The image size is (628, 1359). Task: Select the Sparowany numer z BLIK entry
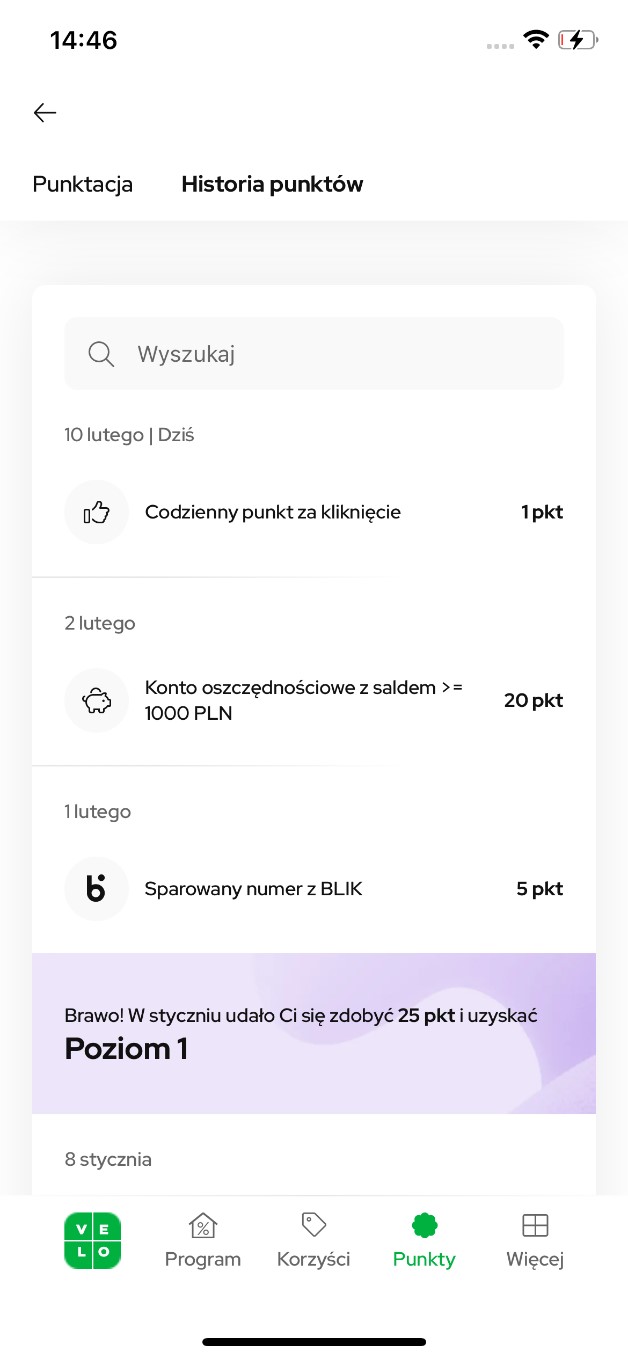[x=253, y=888]
